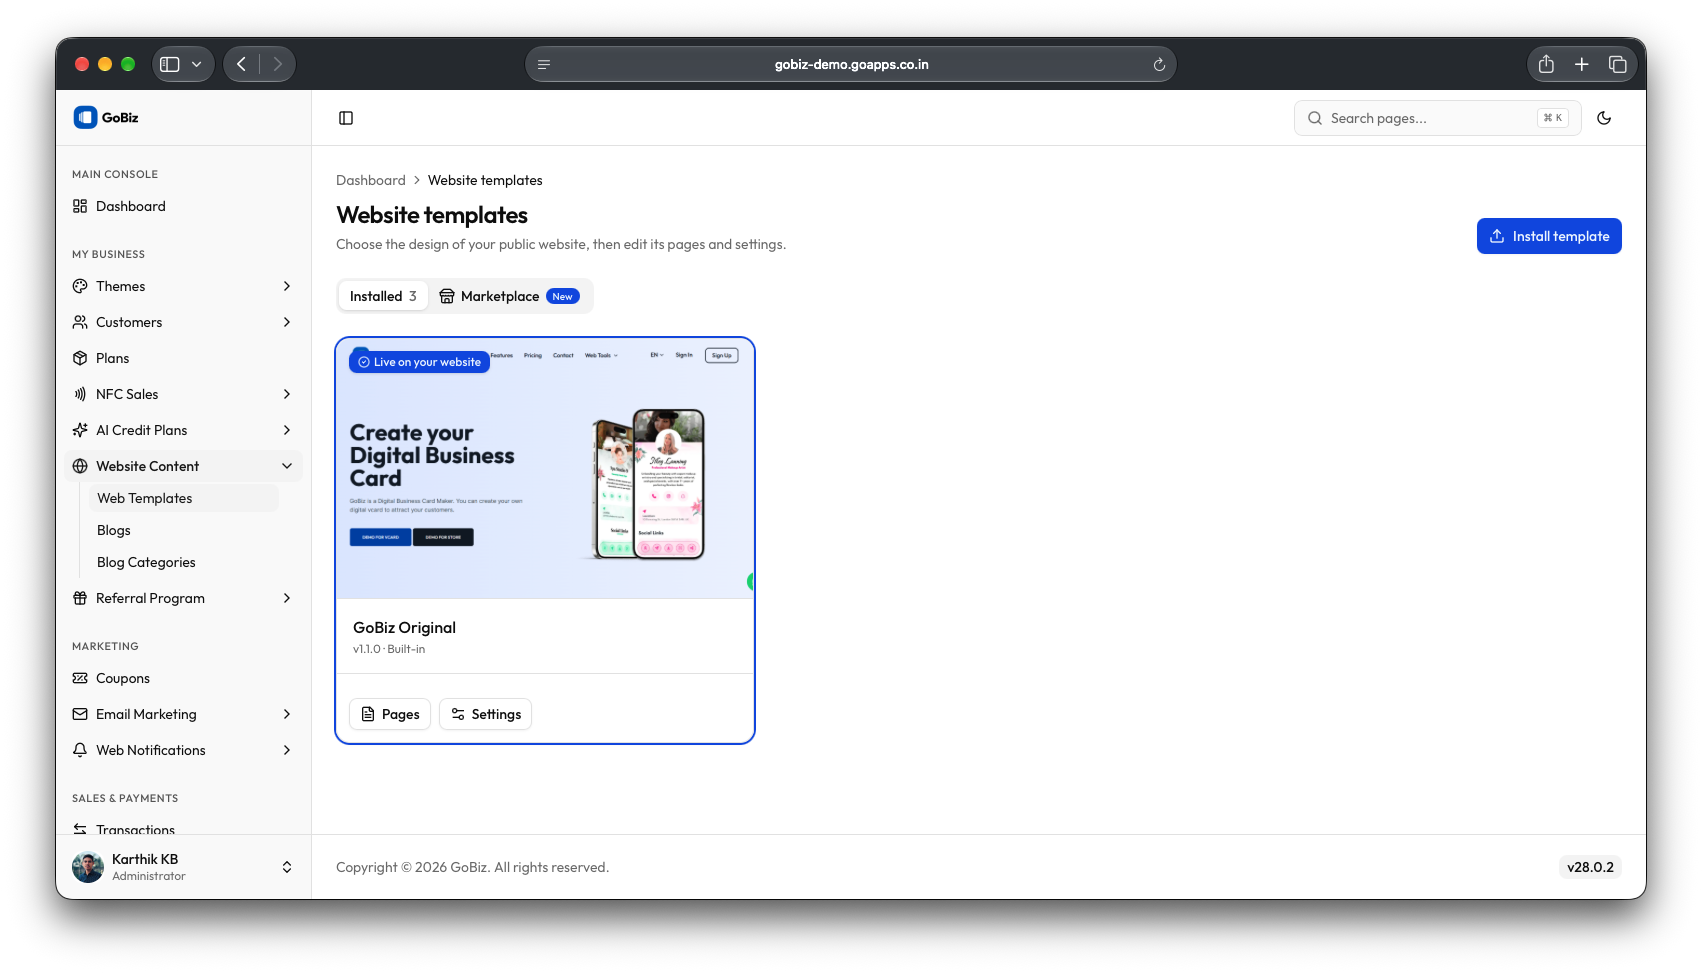Reload page with browser refresh icon
Screen dimensions: 1702x973
click(x=1159, y=65)
